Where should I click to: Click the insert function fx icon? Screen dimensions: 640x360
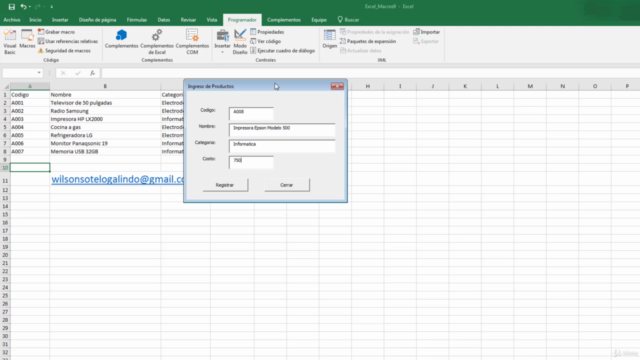(93, 73)
